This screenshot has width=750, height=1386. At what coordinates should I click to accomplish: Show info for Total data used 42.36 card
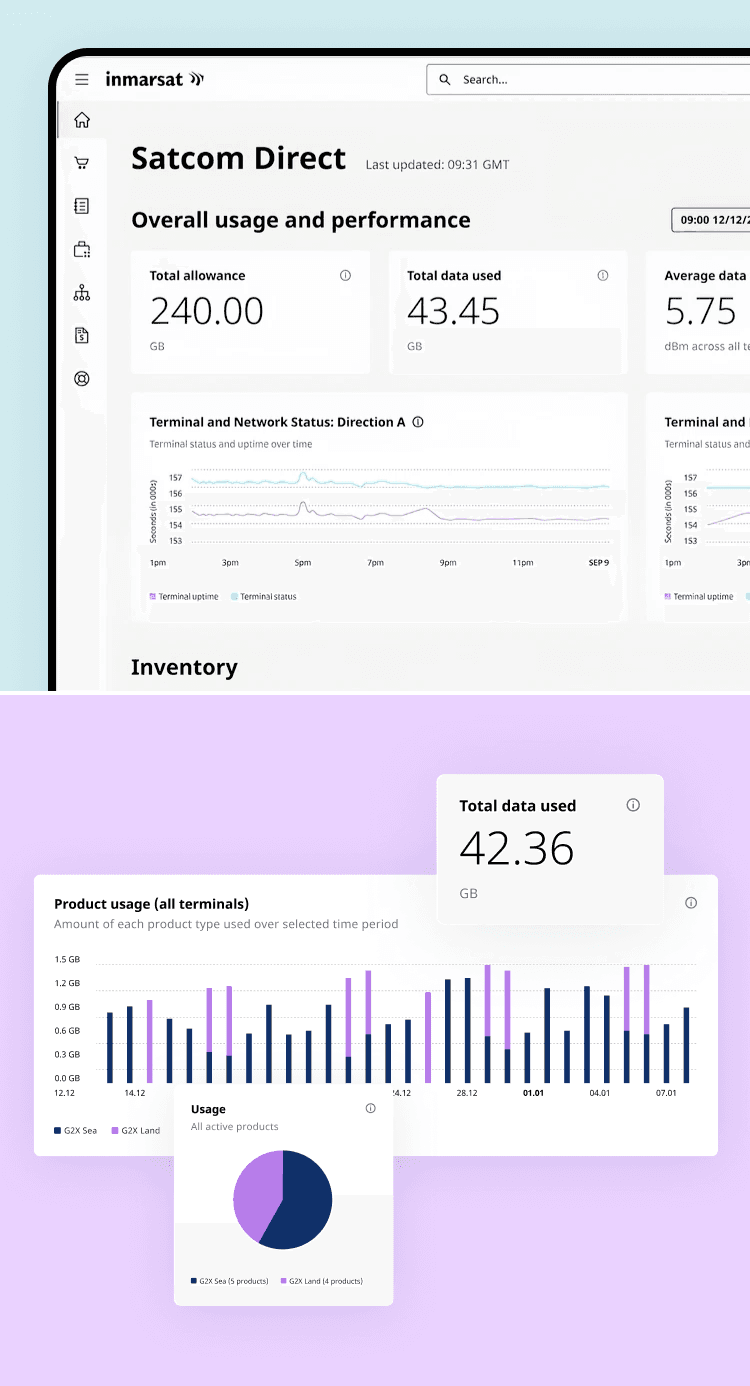(x=633, y=805)
